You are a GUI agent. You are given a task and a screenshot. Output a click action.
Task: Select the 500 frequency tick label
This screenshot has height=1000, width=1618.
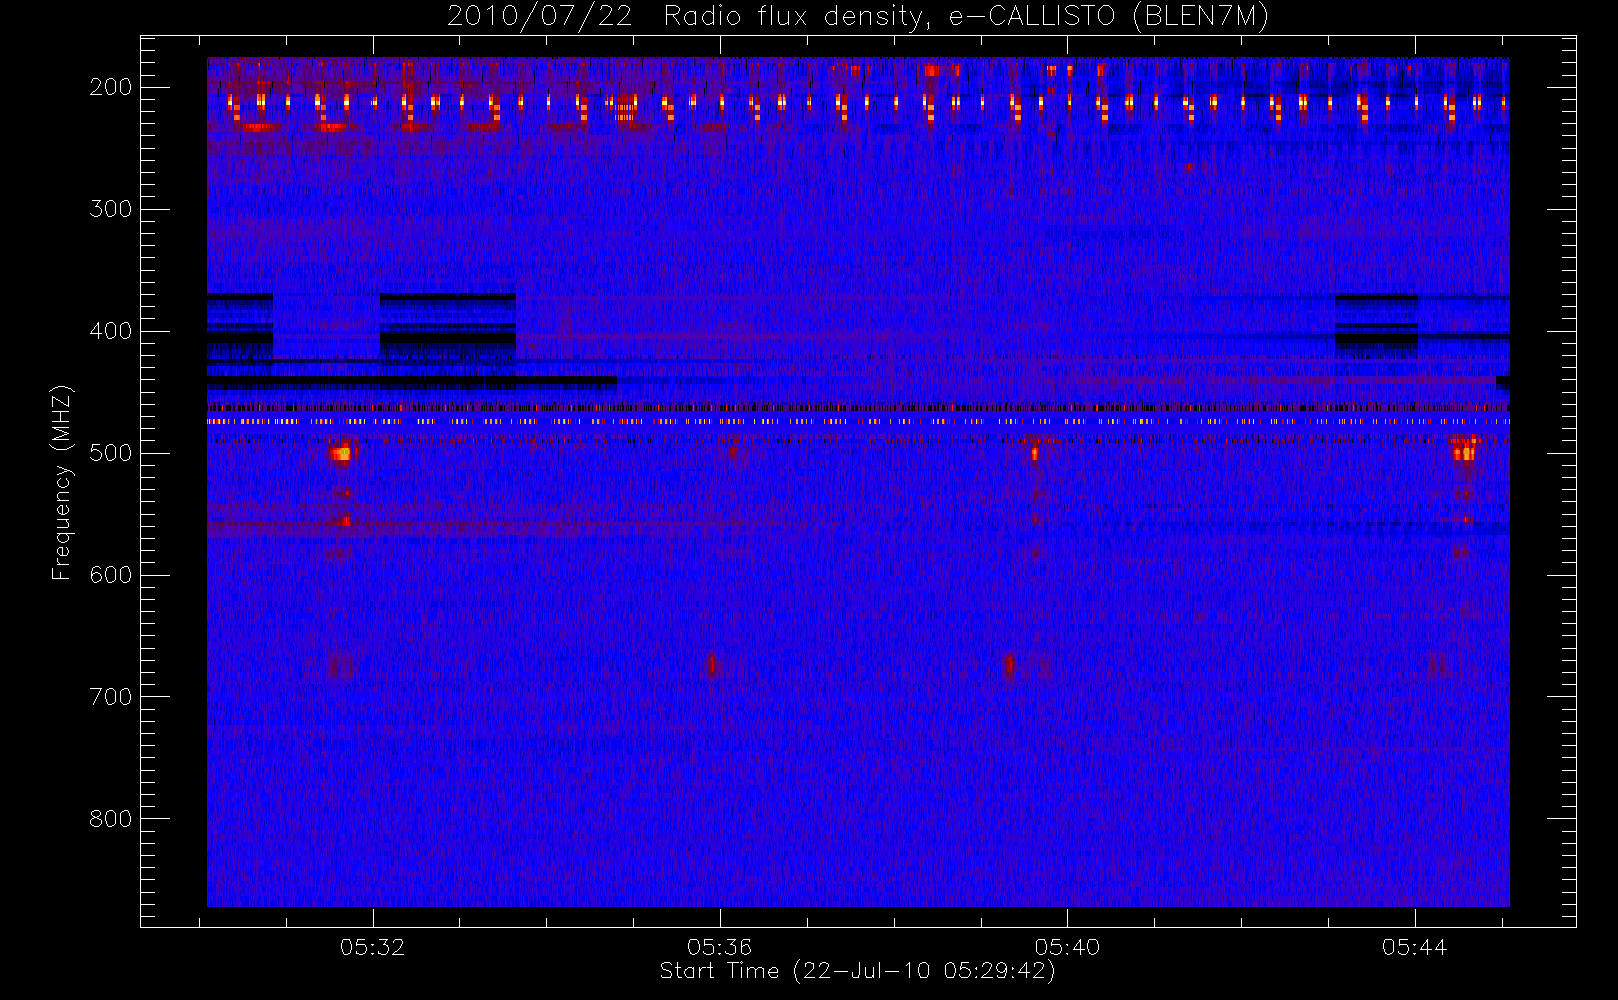tap(110, 453)
